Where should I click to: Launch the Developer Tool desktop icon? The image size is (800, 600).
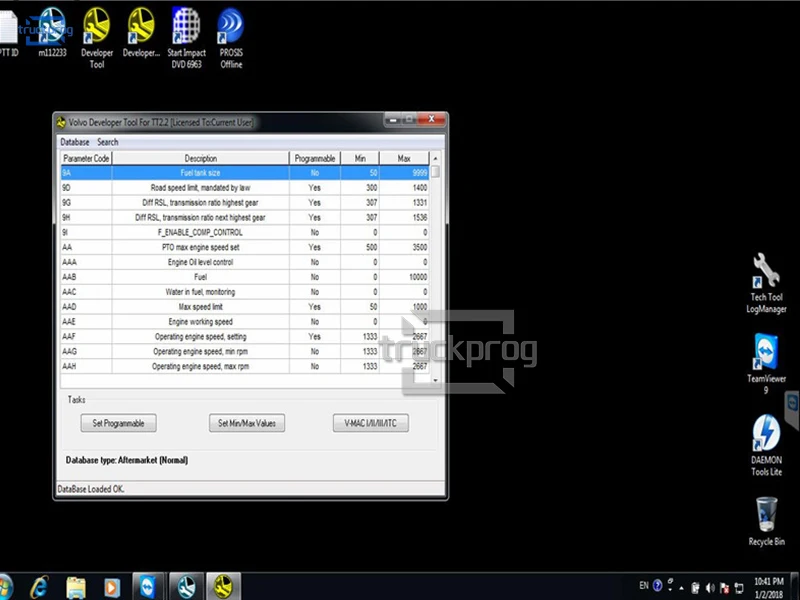[x=97, y=38]
